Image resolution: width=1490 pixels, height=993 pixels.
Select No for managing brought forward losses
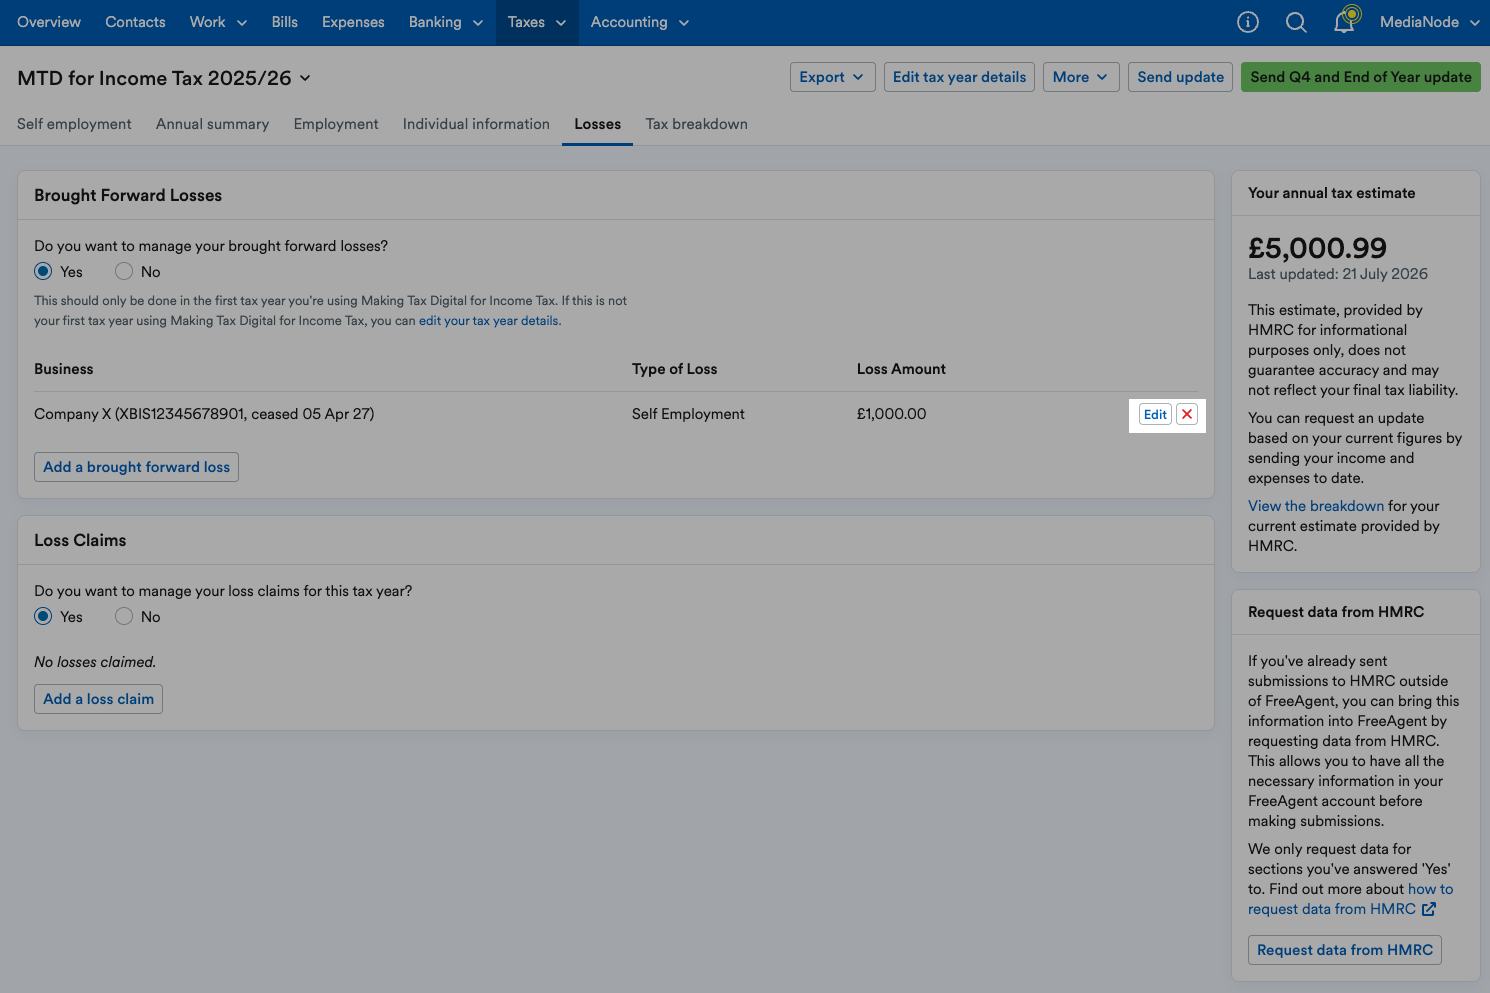[x=124, y=271]
